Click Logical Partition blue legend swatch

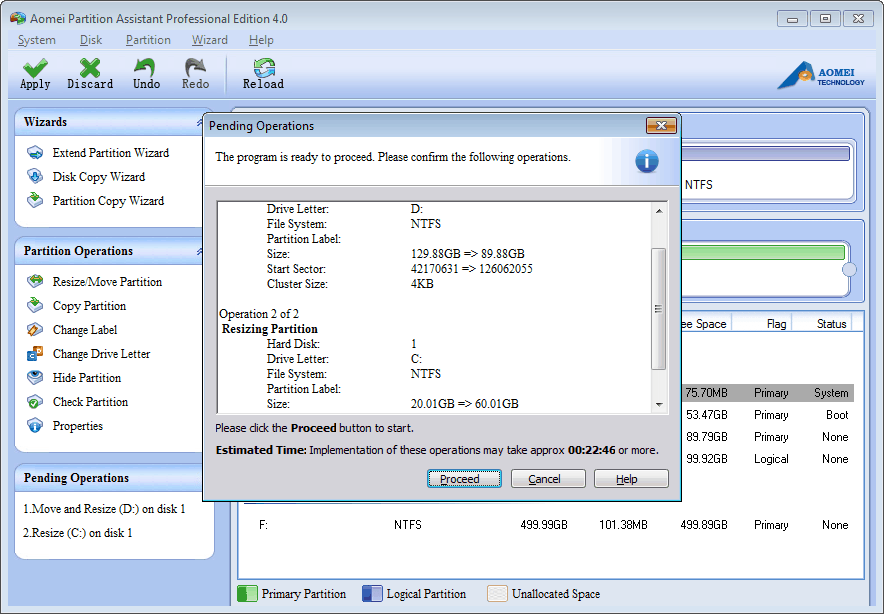(x=372, y=594)
